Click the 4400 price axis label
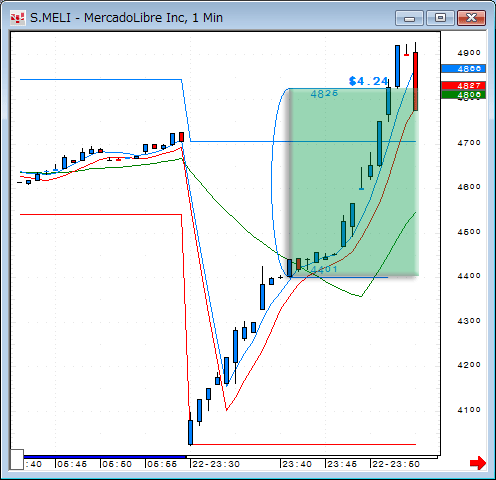This screenshot has width=496, height=480. (469, 276)
